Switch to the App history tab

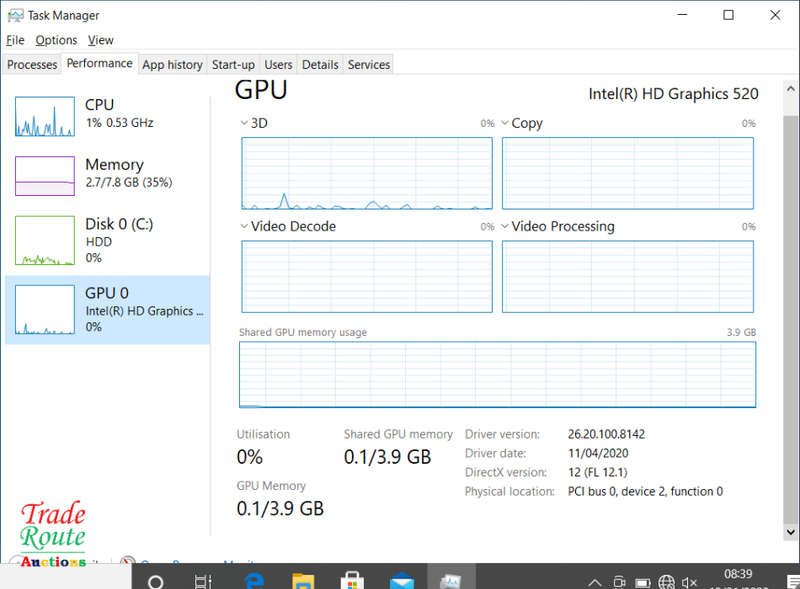click(172, 65)
